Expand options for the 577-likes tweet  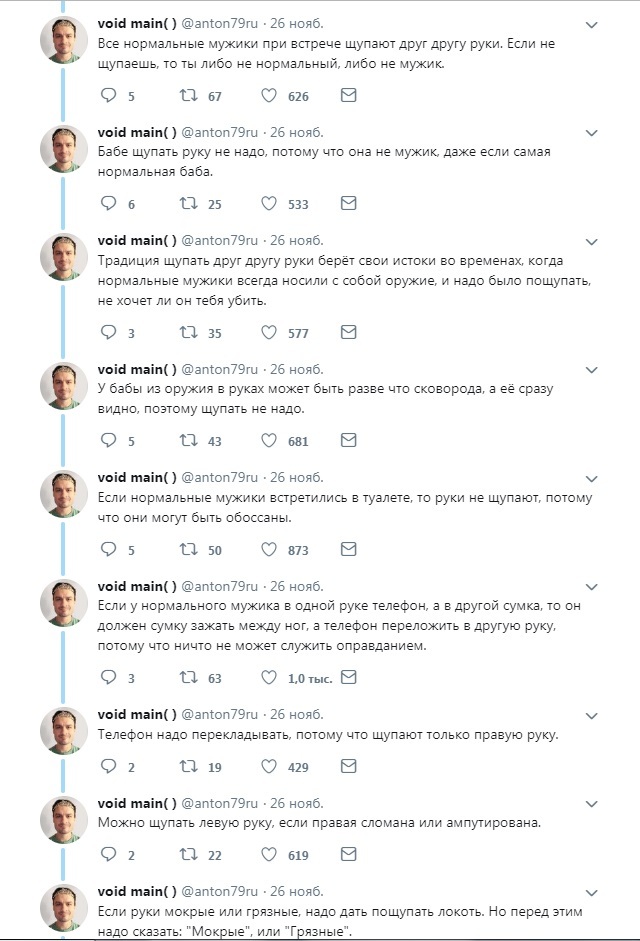click(x=591, y=241)
